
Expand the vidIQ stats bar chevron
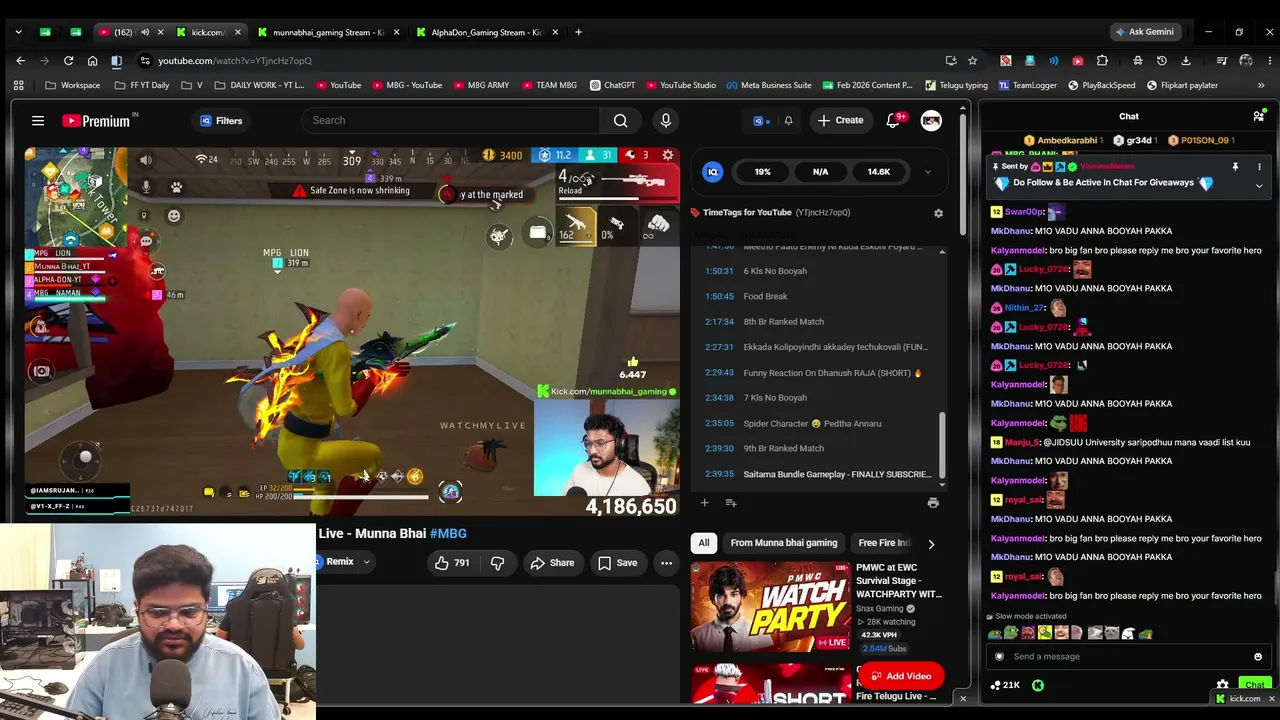(927, 172)
